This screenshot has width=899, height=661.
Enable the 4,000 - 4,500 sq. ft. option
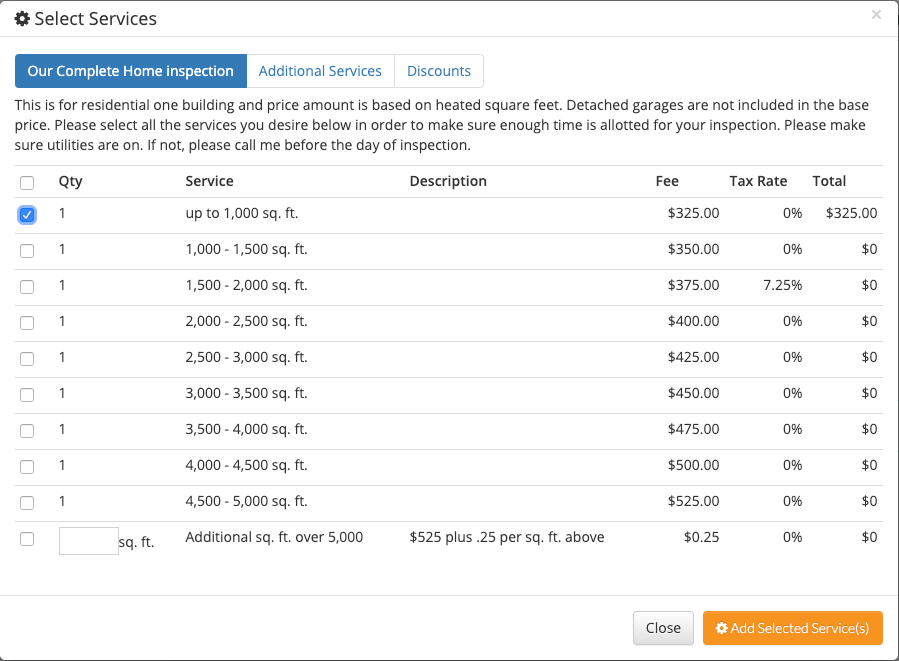pyautogui.click(x=27, y=467)
